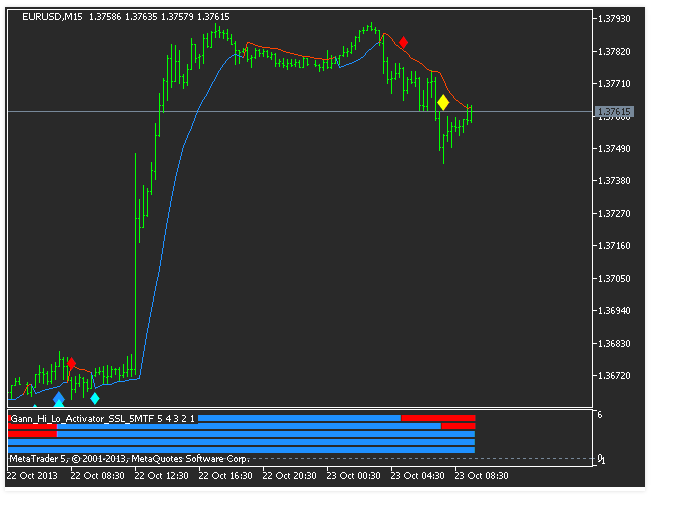Select the horizontal current bid price line
Screen dimensions: 673x519
[x=300, y=112]
